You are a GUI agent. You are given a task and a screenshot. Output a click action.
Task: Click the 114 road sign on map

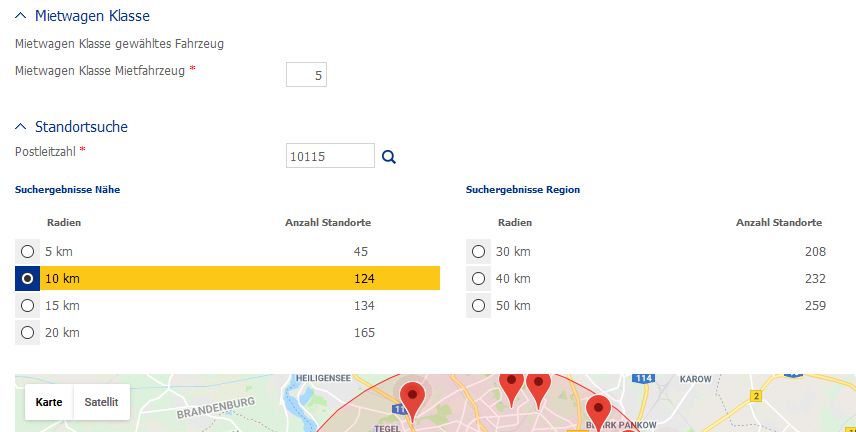coord(646,378)
